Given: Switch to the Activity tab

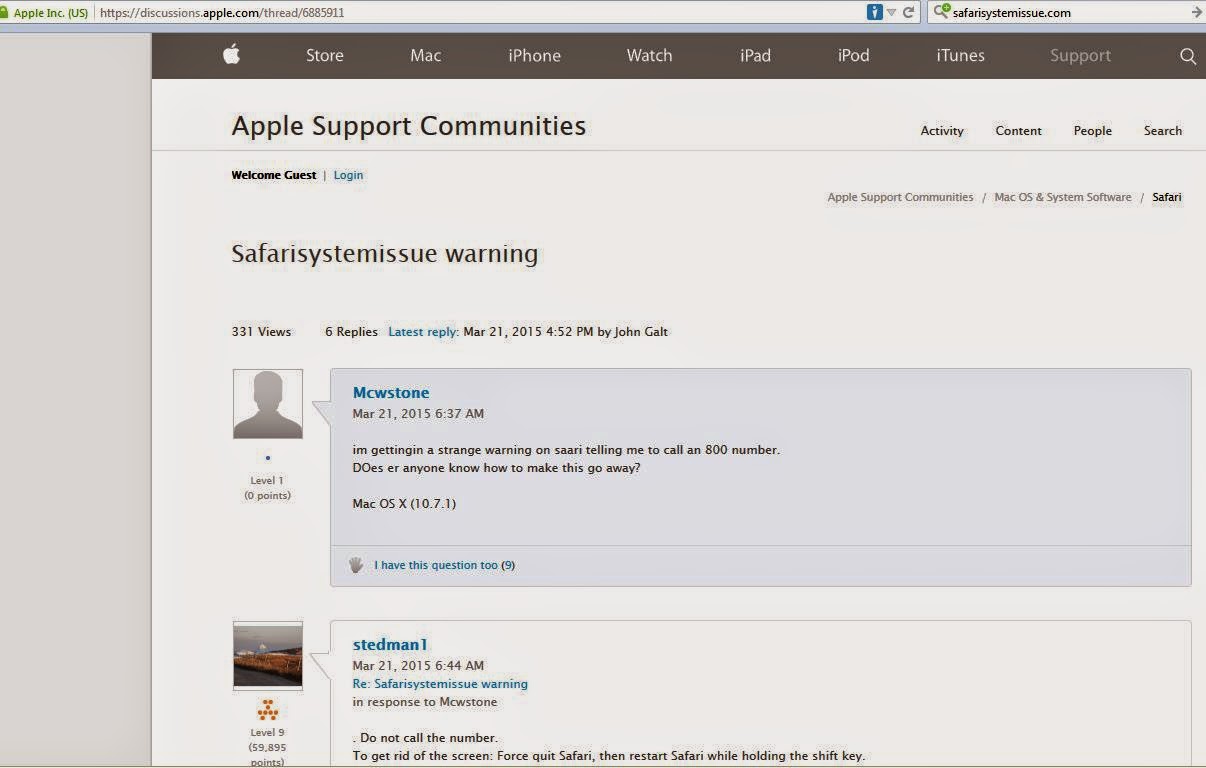Looking at the screenshot, I should coord(942,131).
